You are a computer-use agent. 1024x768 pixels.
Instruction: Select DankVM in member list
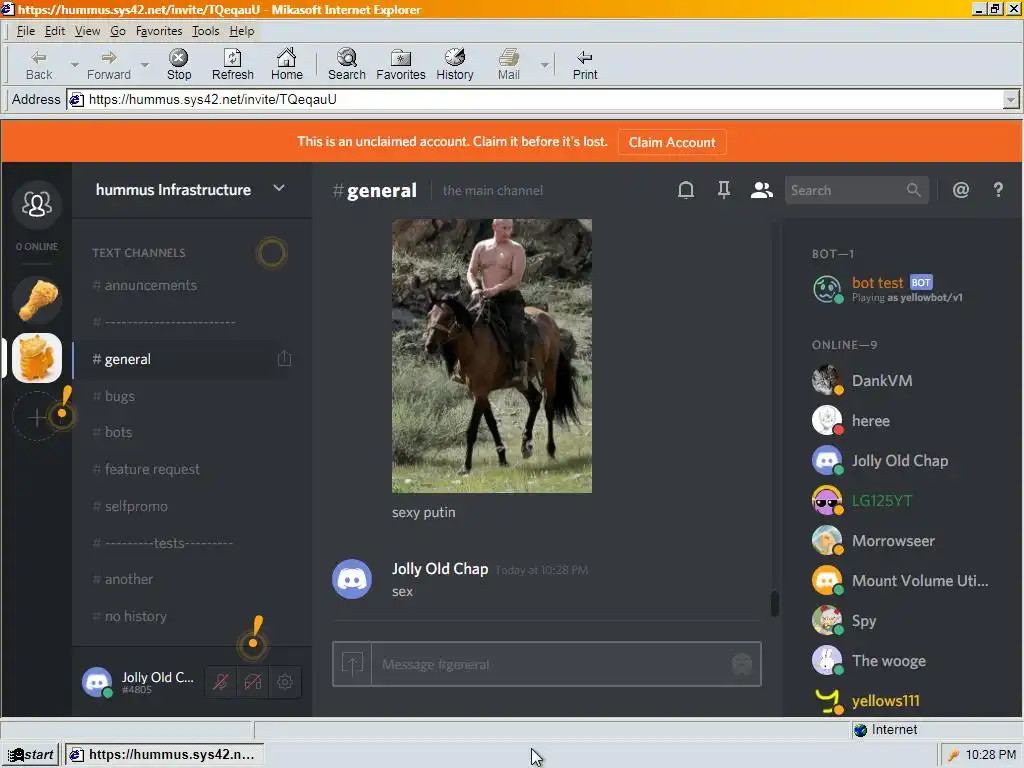[901, 381]
